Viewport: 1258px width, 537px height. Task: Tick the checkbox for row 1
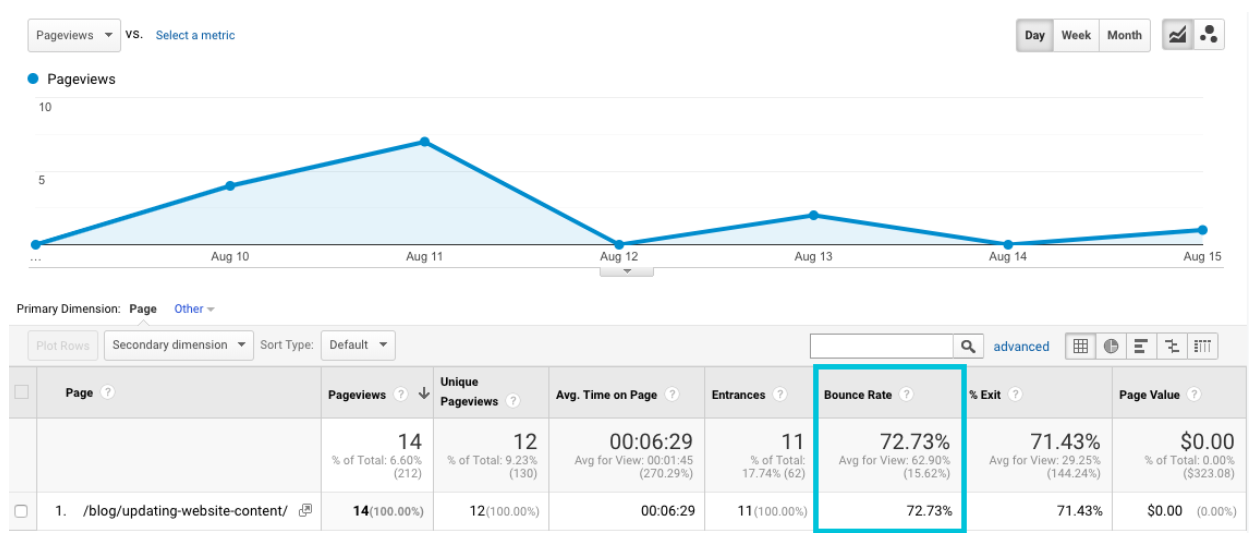click(x=21, y=511)
